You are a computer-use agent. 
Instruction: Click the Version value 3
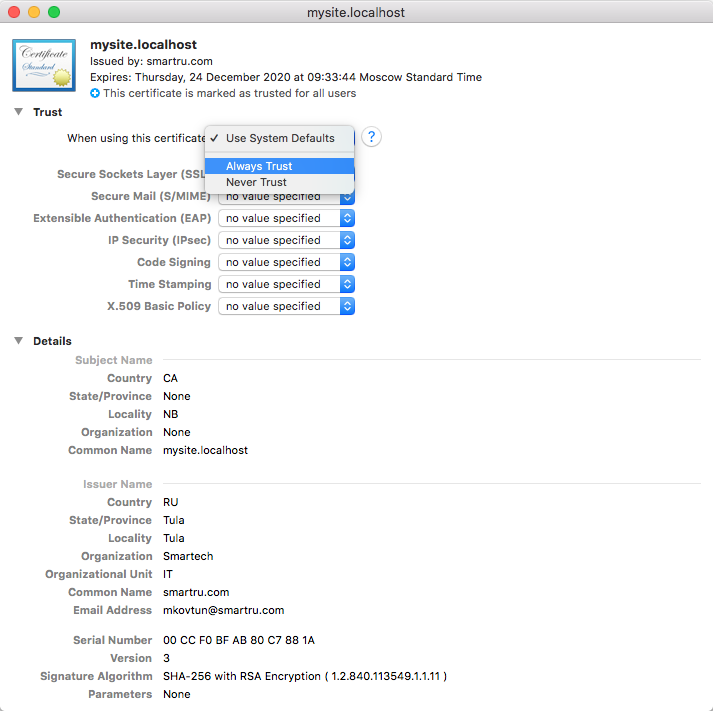[x=166, y=658]
